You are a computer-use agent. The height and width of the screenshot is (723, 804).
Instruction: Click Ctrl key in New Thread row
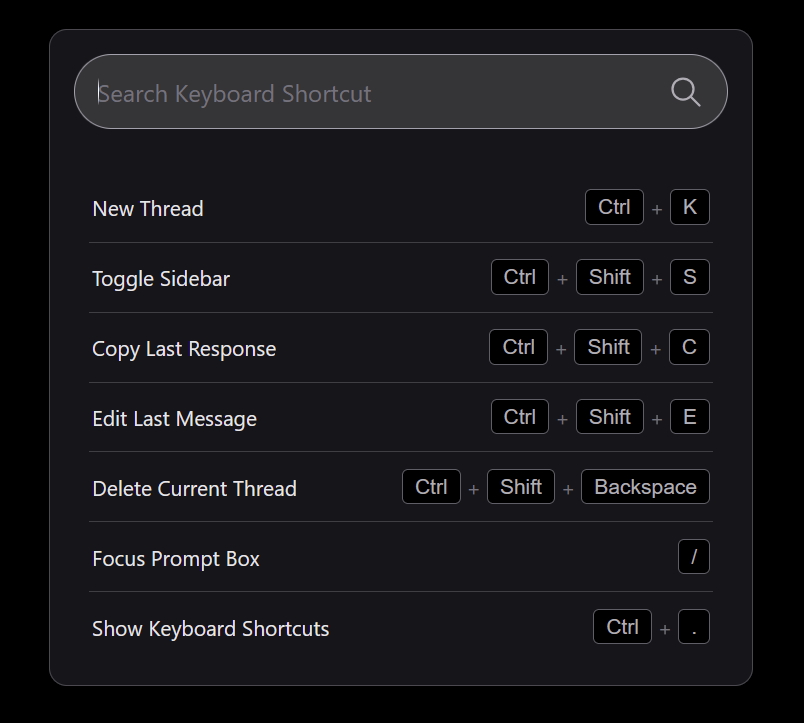coord(614,207)
